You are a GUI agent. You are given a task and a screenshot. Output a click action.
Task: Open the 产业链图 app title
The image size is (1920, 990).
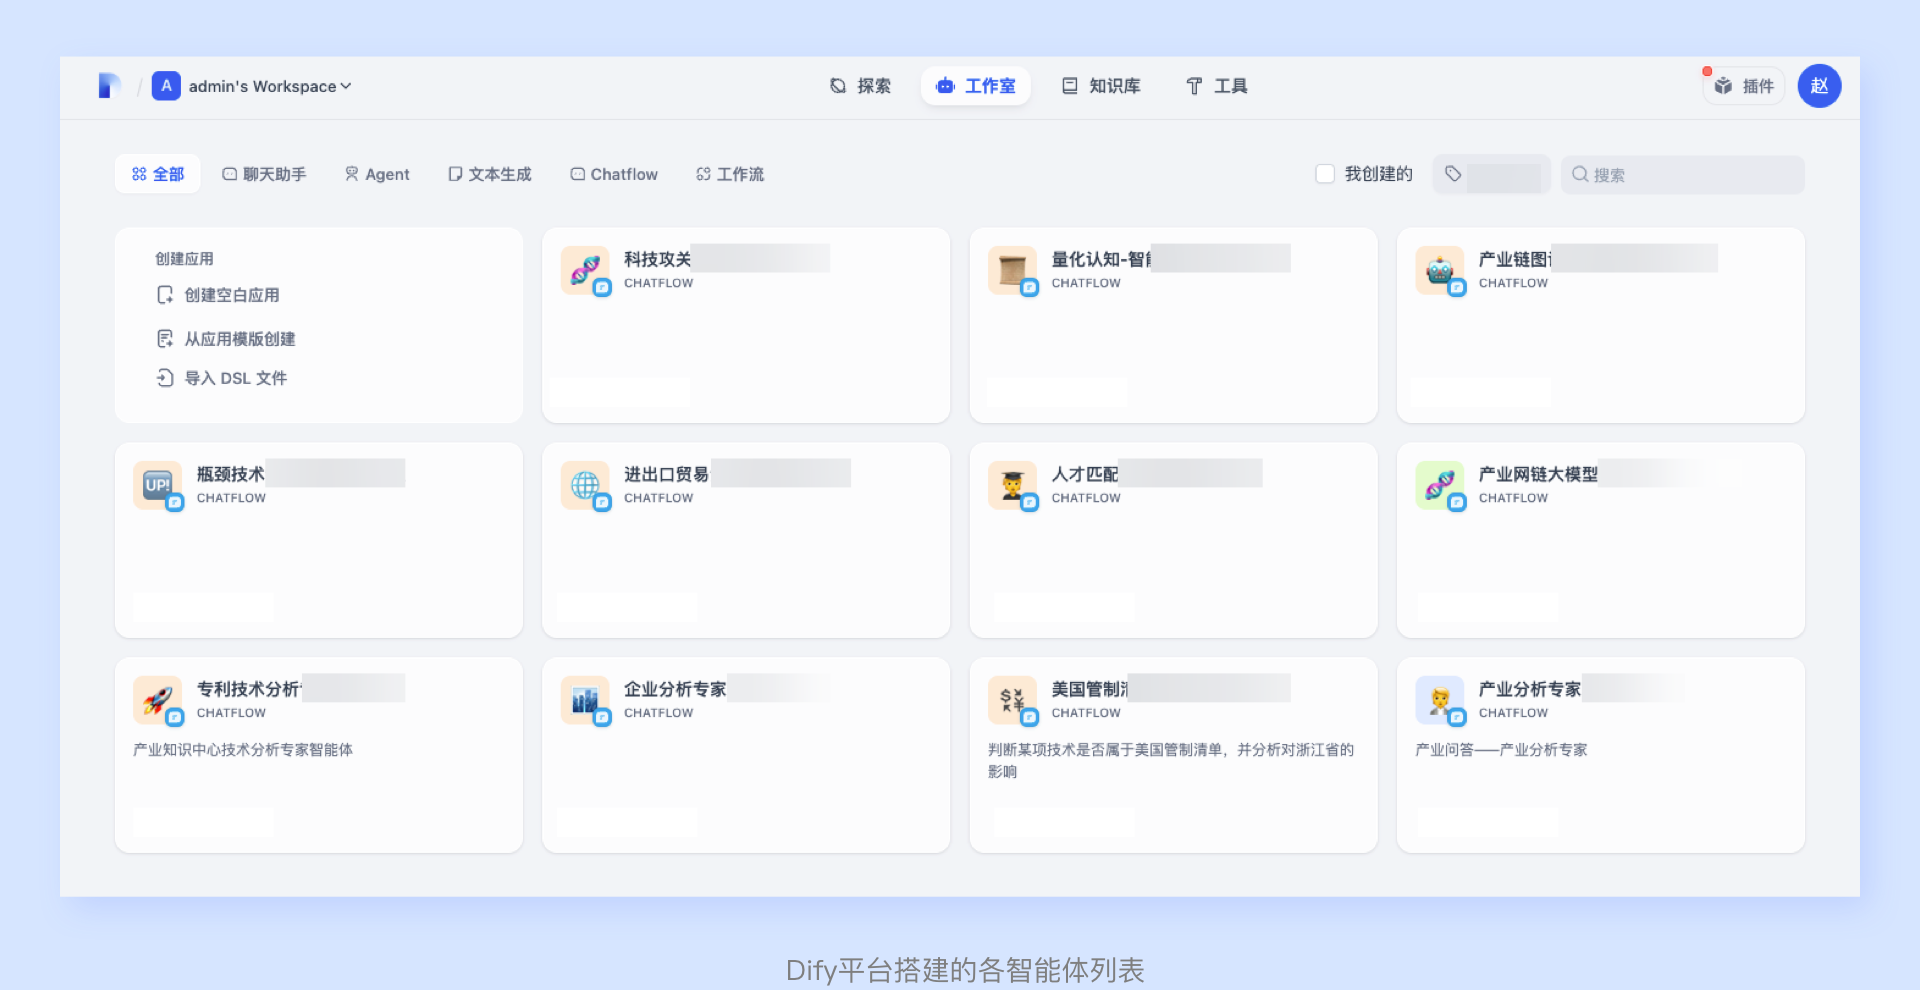1515,259
